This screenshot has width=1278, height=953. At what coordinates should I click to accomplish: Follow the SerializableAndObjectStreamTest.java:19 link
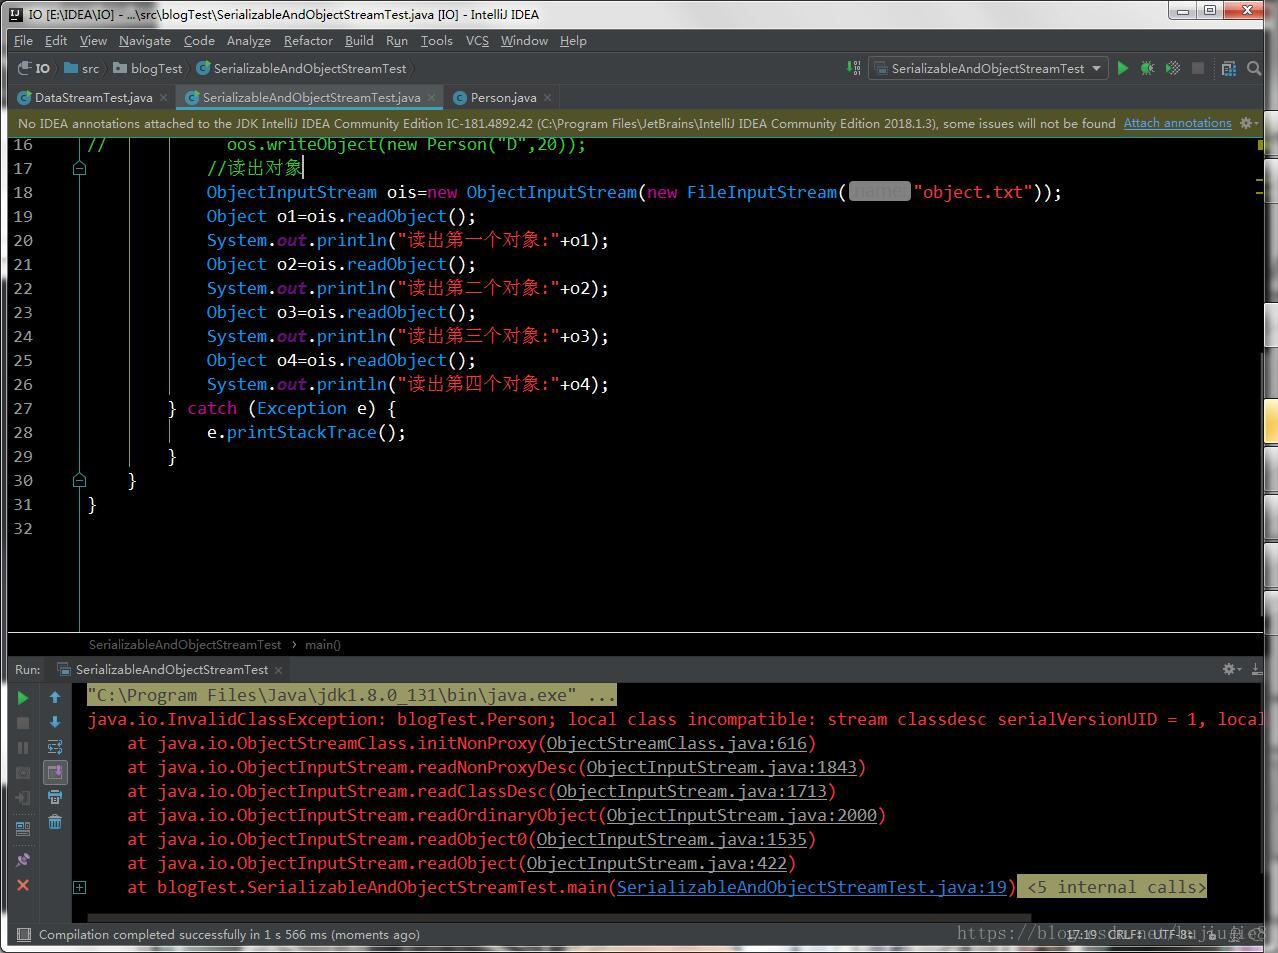click(x=811, y=887)
